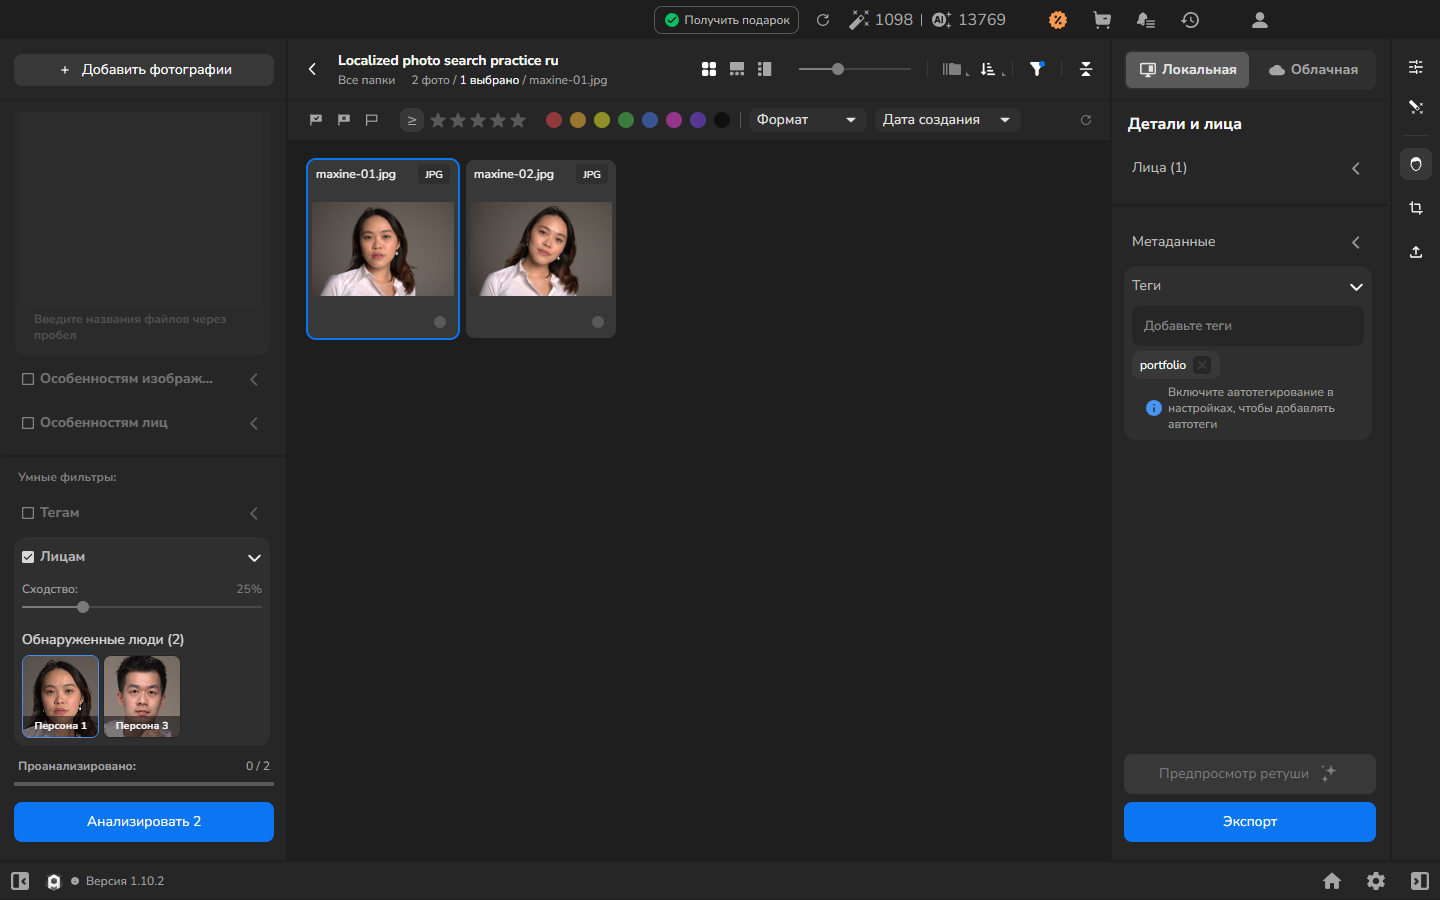Tick the Особенностям лиц checkbox
Screen dimensions: 1440x900
pos(28,423)
